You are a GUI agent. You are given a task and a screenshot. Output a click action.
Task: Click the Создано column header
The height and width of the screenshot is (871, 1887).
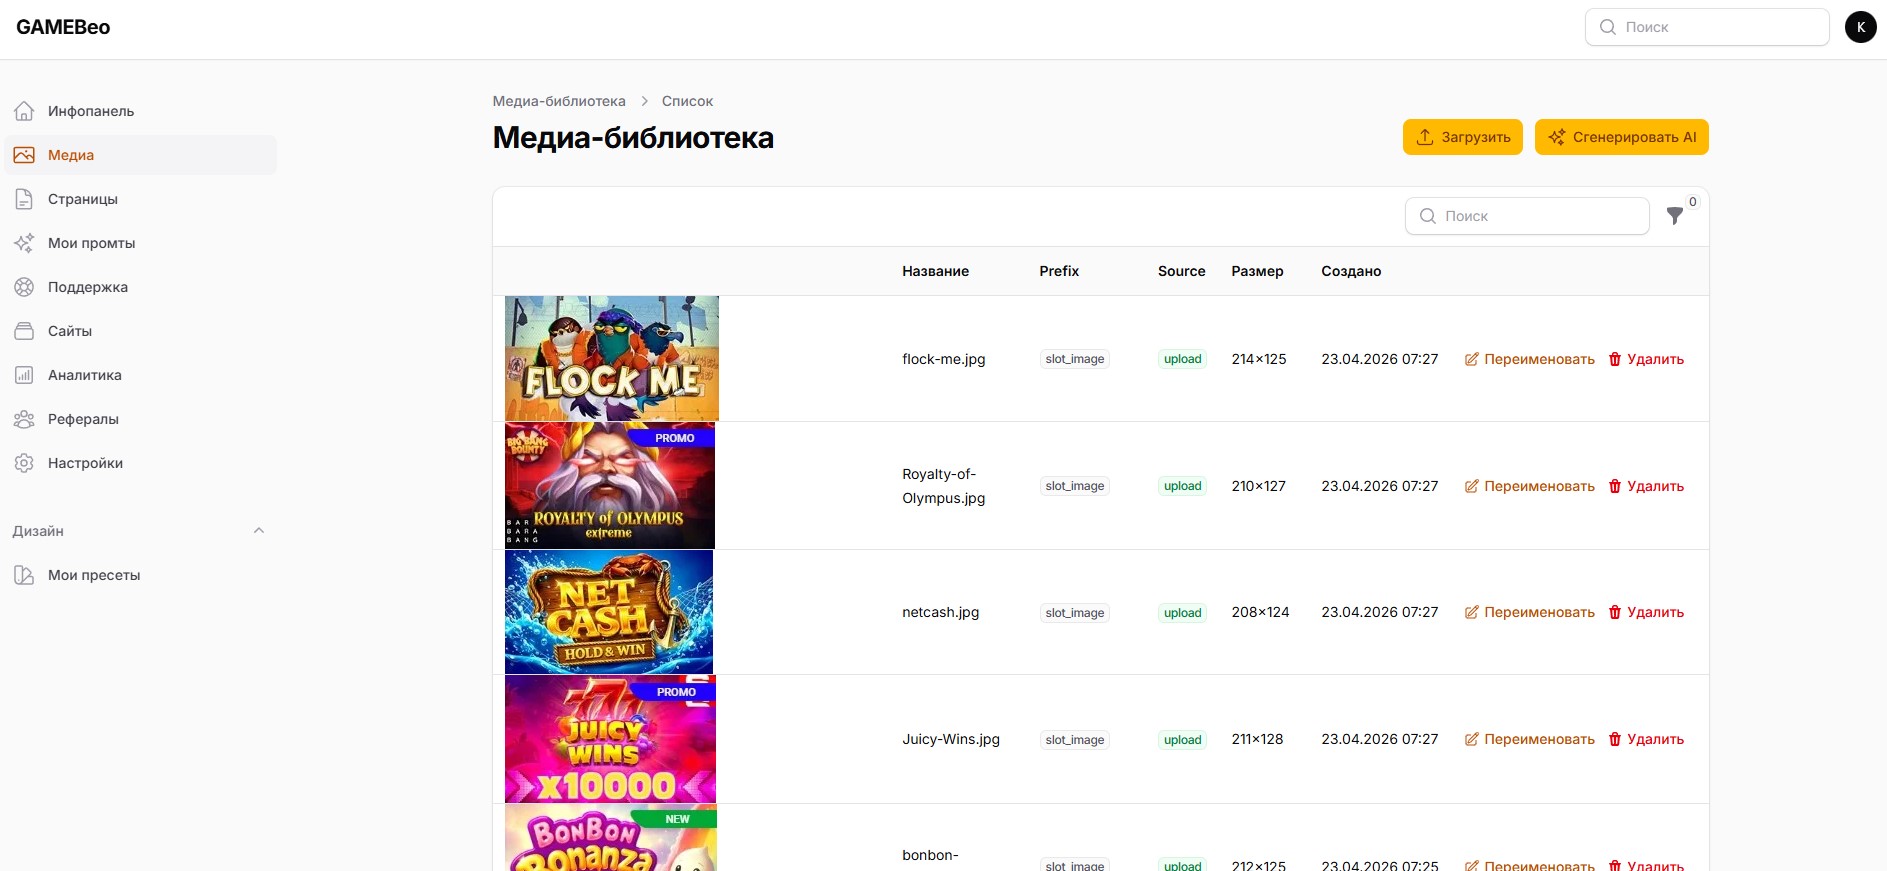click(1351, 271)
